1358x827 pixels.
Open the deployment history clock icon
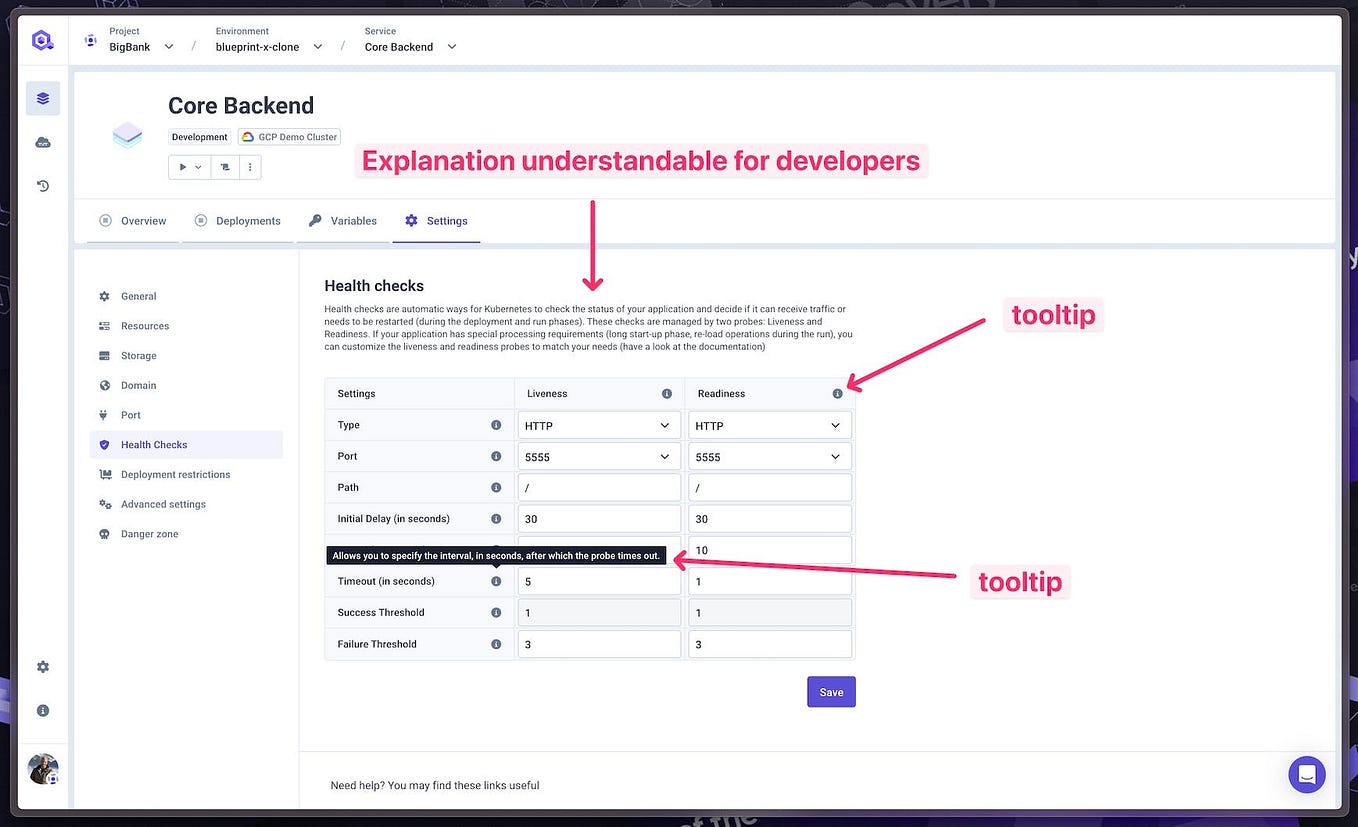(x=42, y=185)
